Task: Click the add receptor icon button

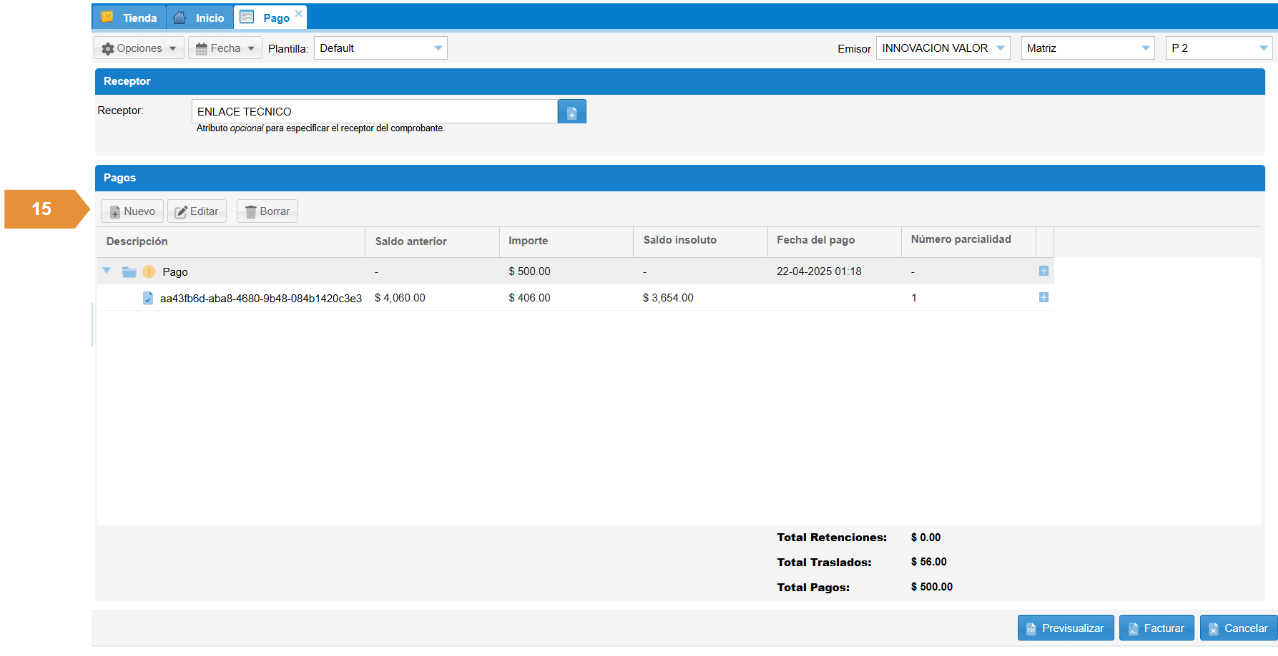Action: coord(572,111)
